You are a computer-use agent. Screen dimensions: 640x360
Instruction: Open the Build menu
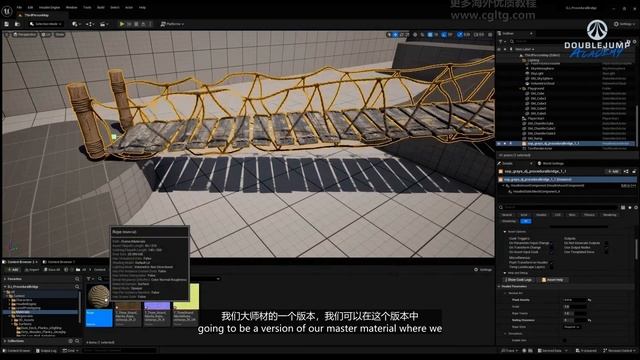click(101, 7)
